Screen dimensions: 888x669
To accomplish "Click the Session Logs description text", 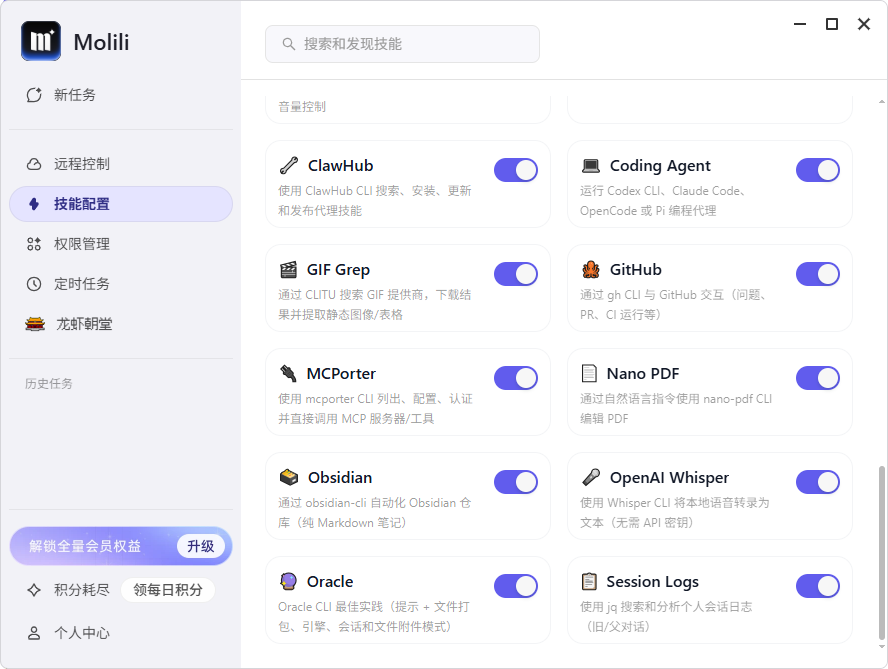I will 666,617.
